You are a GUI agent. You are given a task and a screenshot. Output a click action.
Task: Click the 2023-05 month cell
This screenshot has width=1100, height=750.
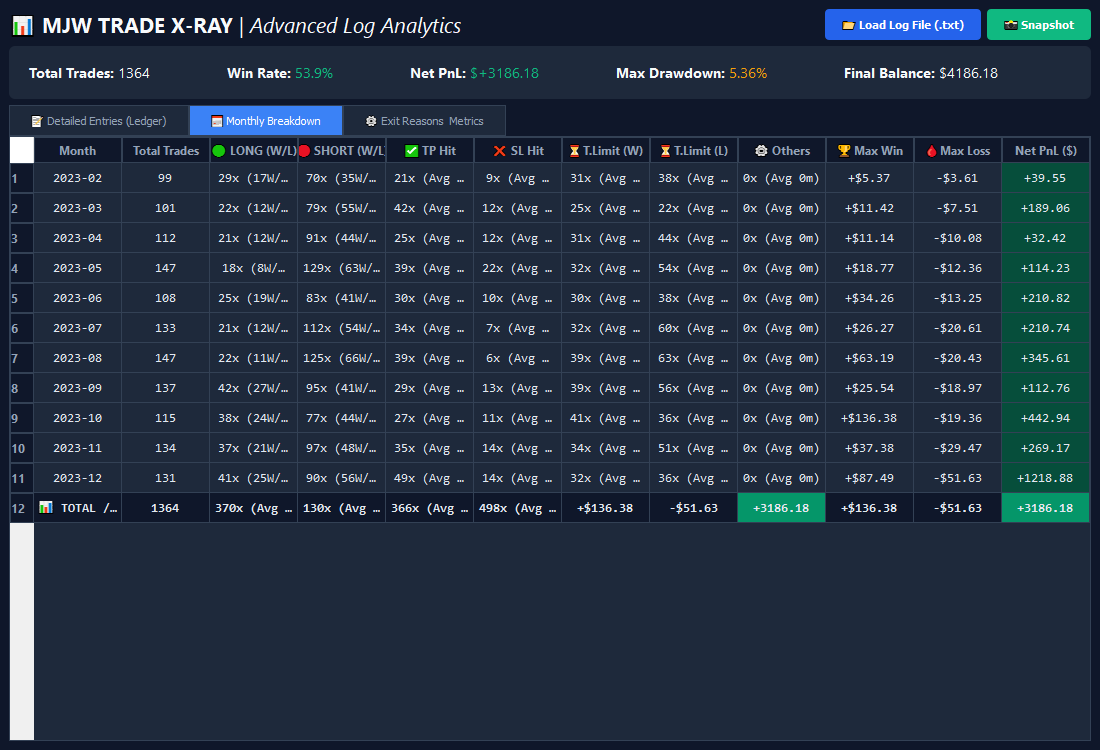click(x=78, y=268)
